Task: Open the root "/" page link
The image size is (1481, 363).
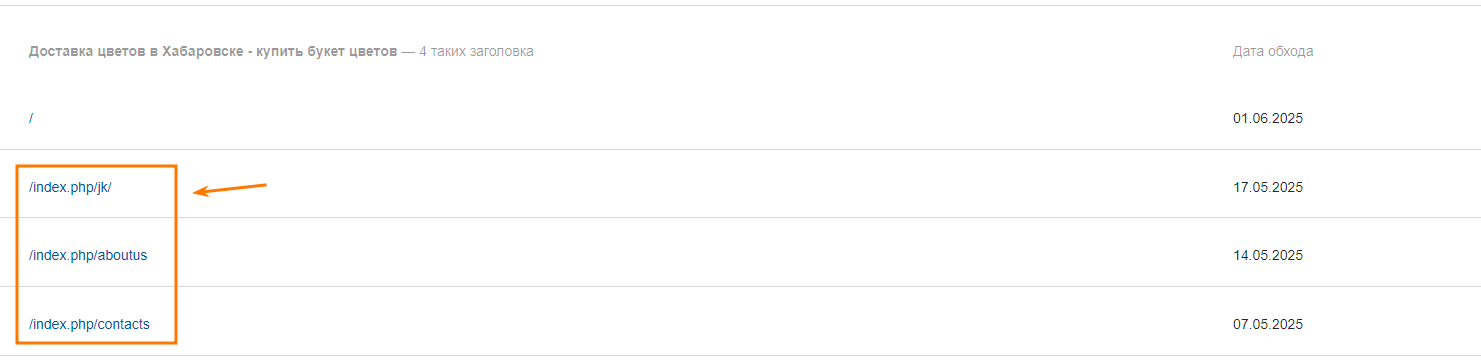Action: click(x=31, y=118)
